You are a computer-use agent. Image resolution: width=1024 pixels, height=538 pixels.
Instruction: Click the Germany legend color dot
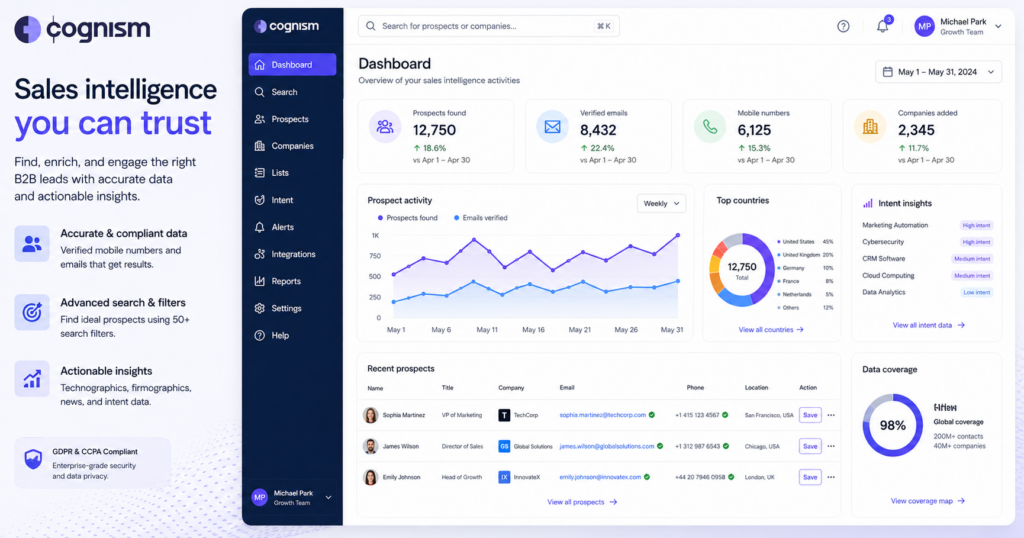tap(779, 268)
